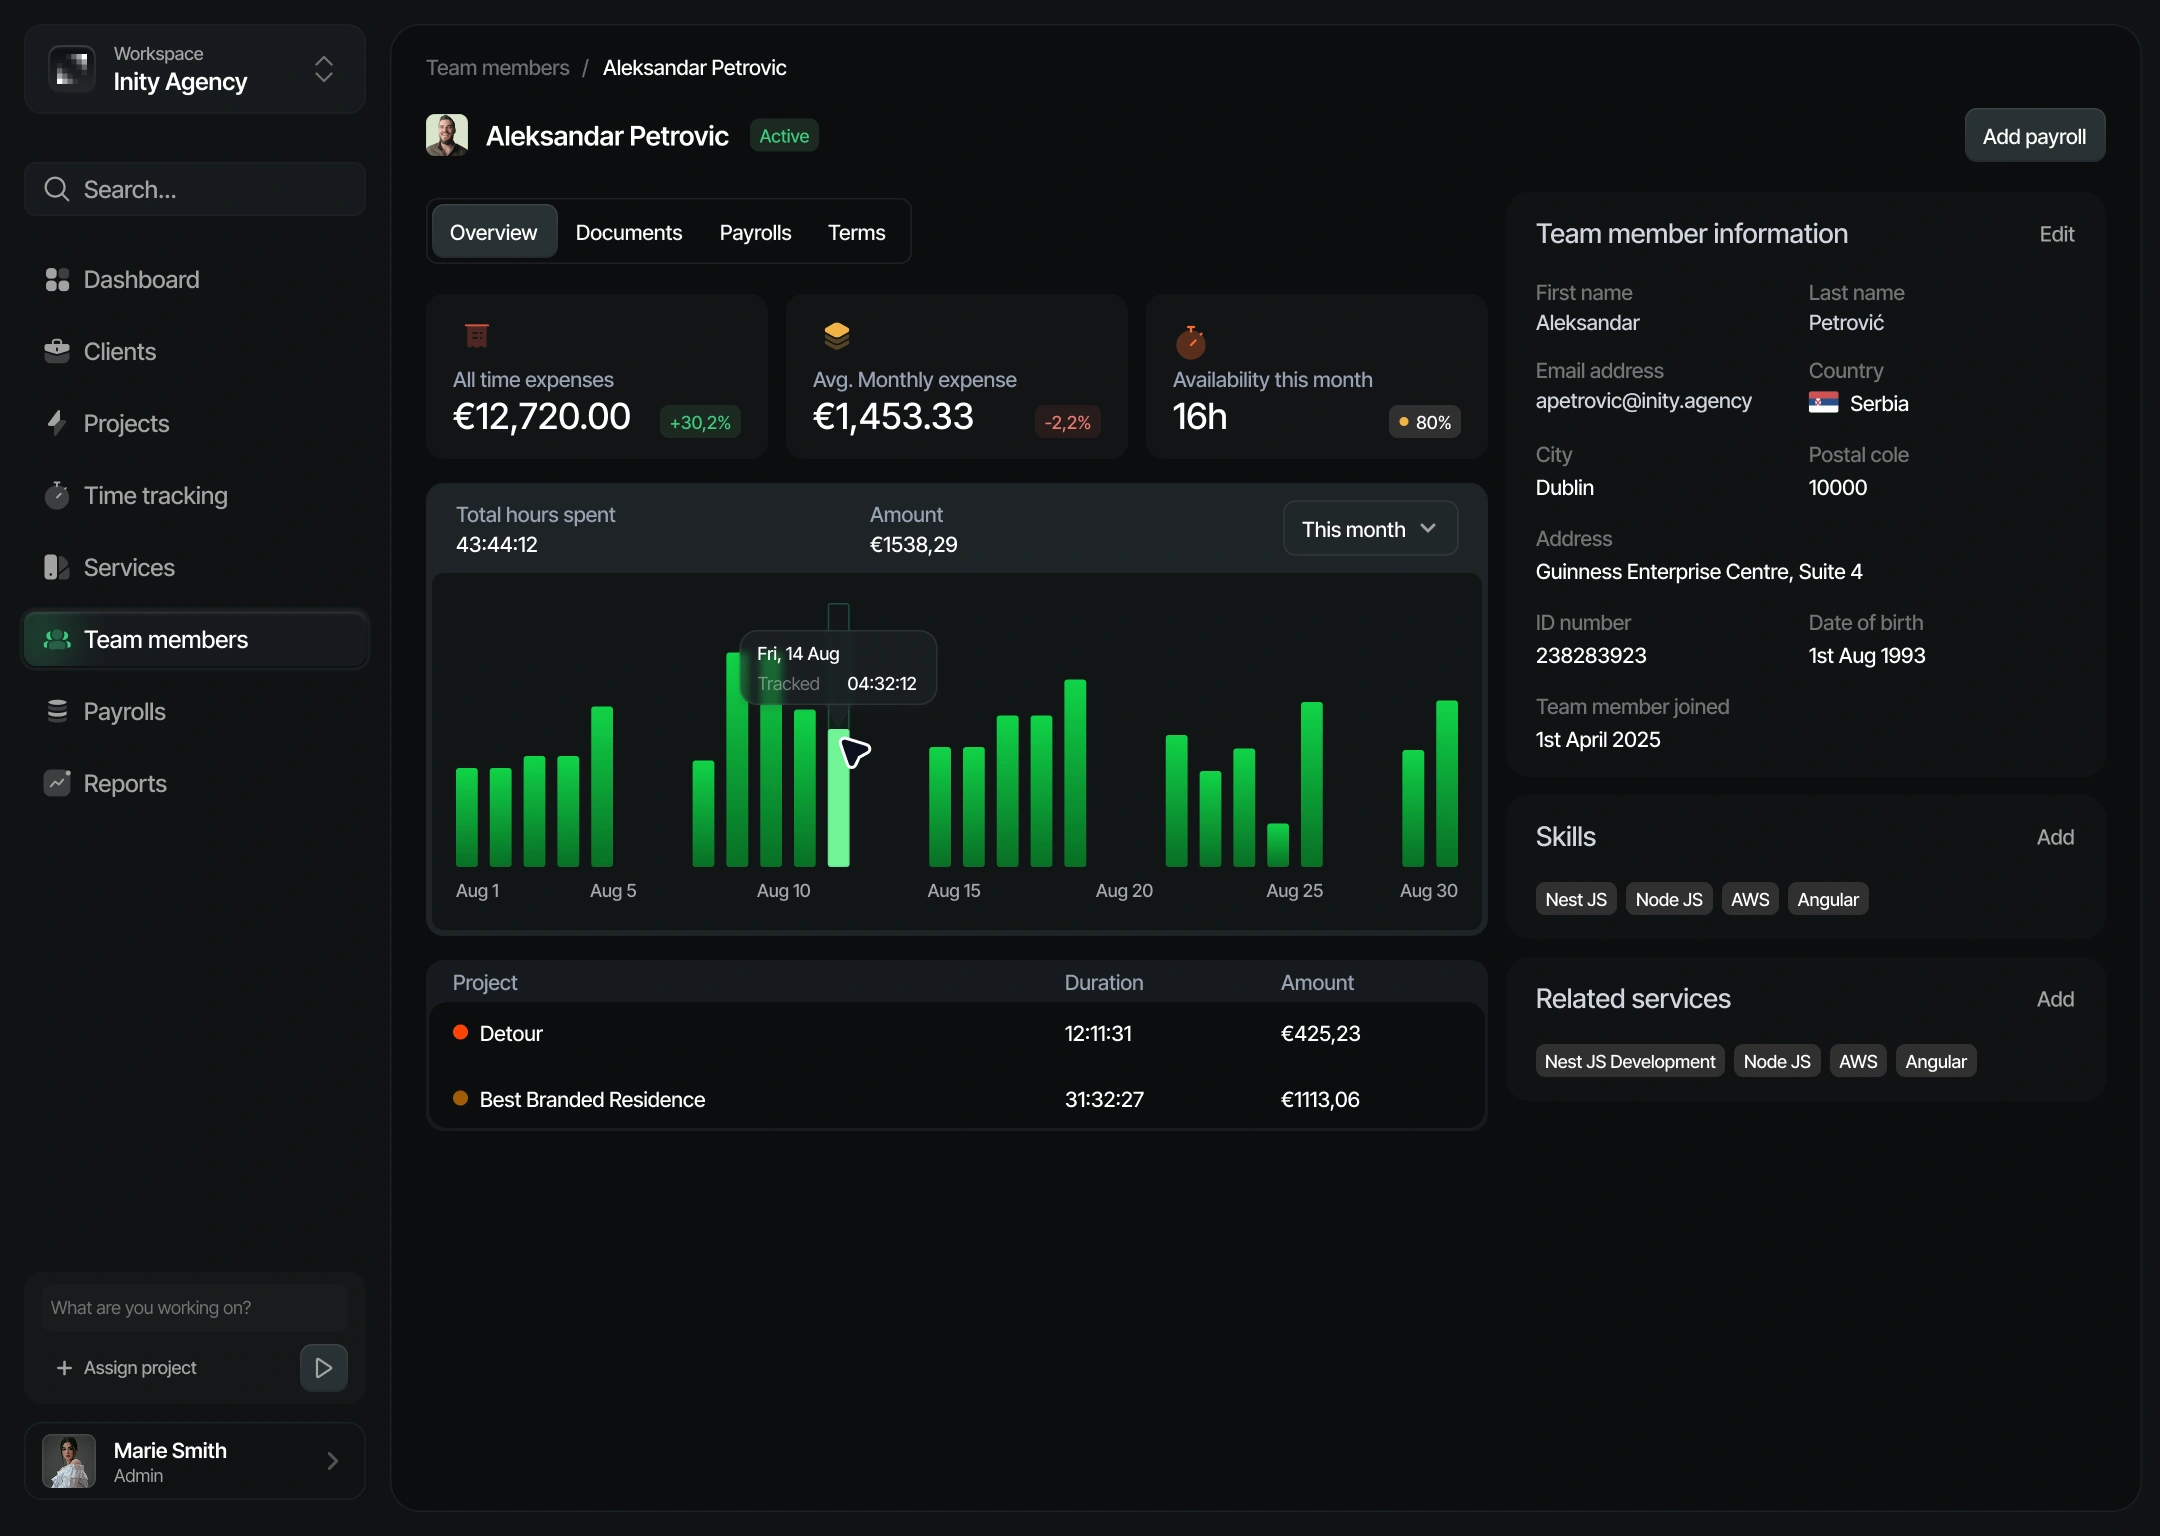This screenshot has height=1536, width=2160.
Task: Click the Clients briefcase icon
Action: tap(57, 351)
